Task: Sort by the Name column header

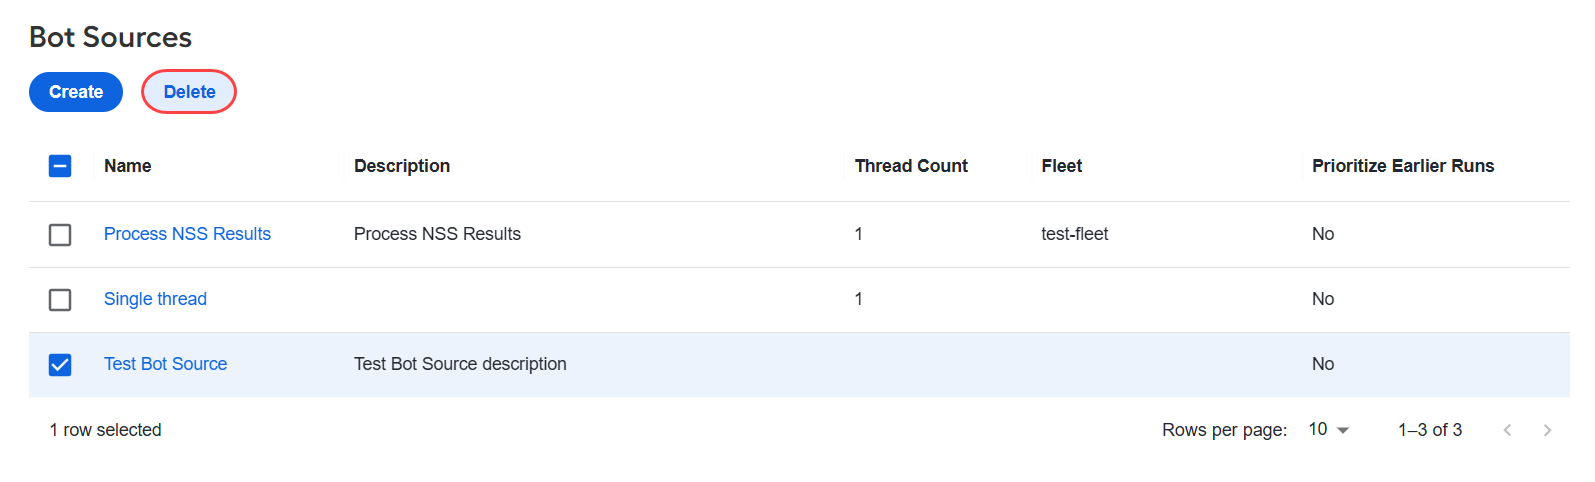Action: pos(128,166)
